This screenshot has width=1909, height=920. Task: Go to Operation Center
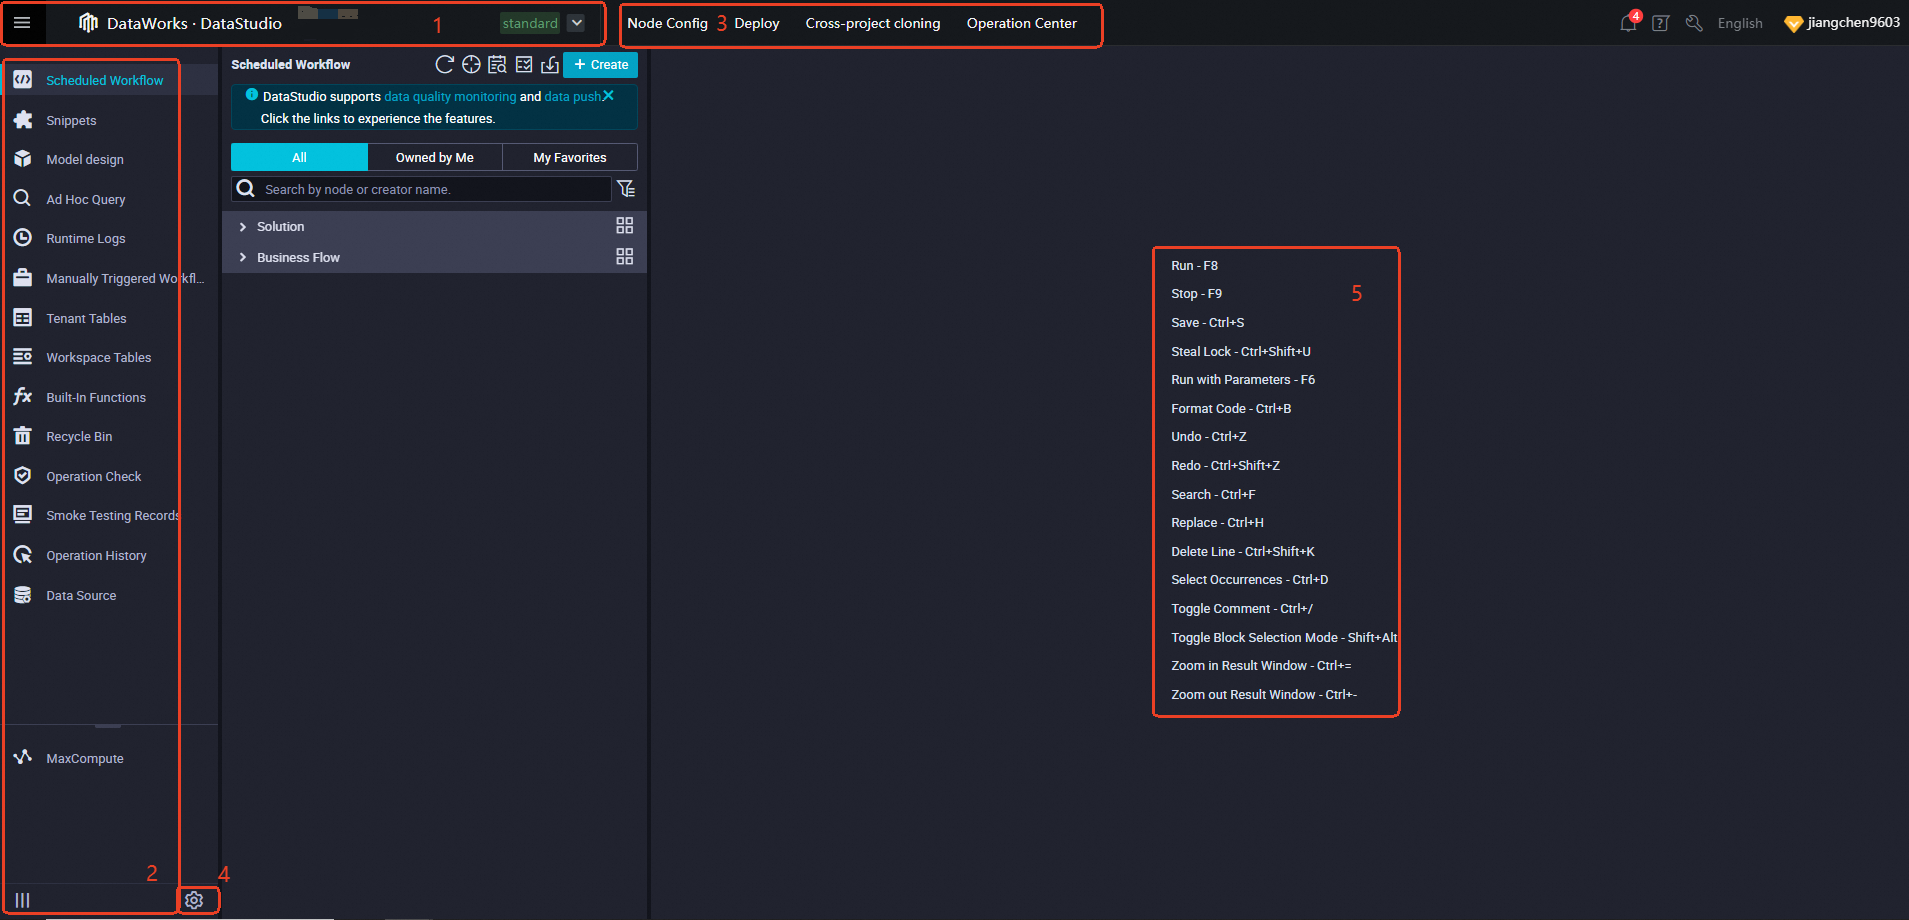point(1021,23)
